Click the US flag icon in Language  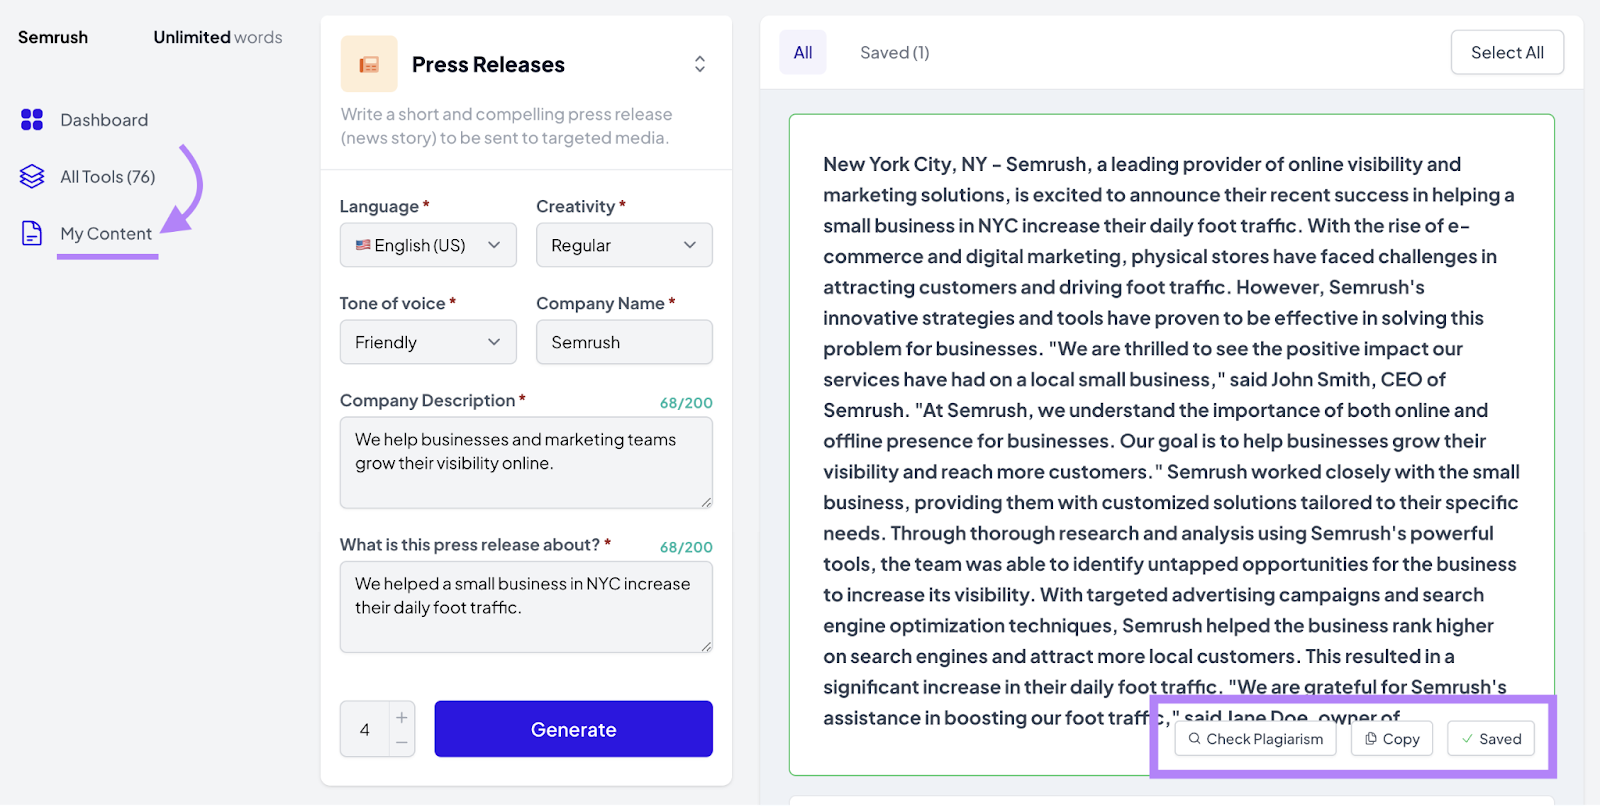(x=363, y=245)
